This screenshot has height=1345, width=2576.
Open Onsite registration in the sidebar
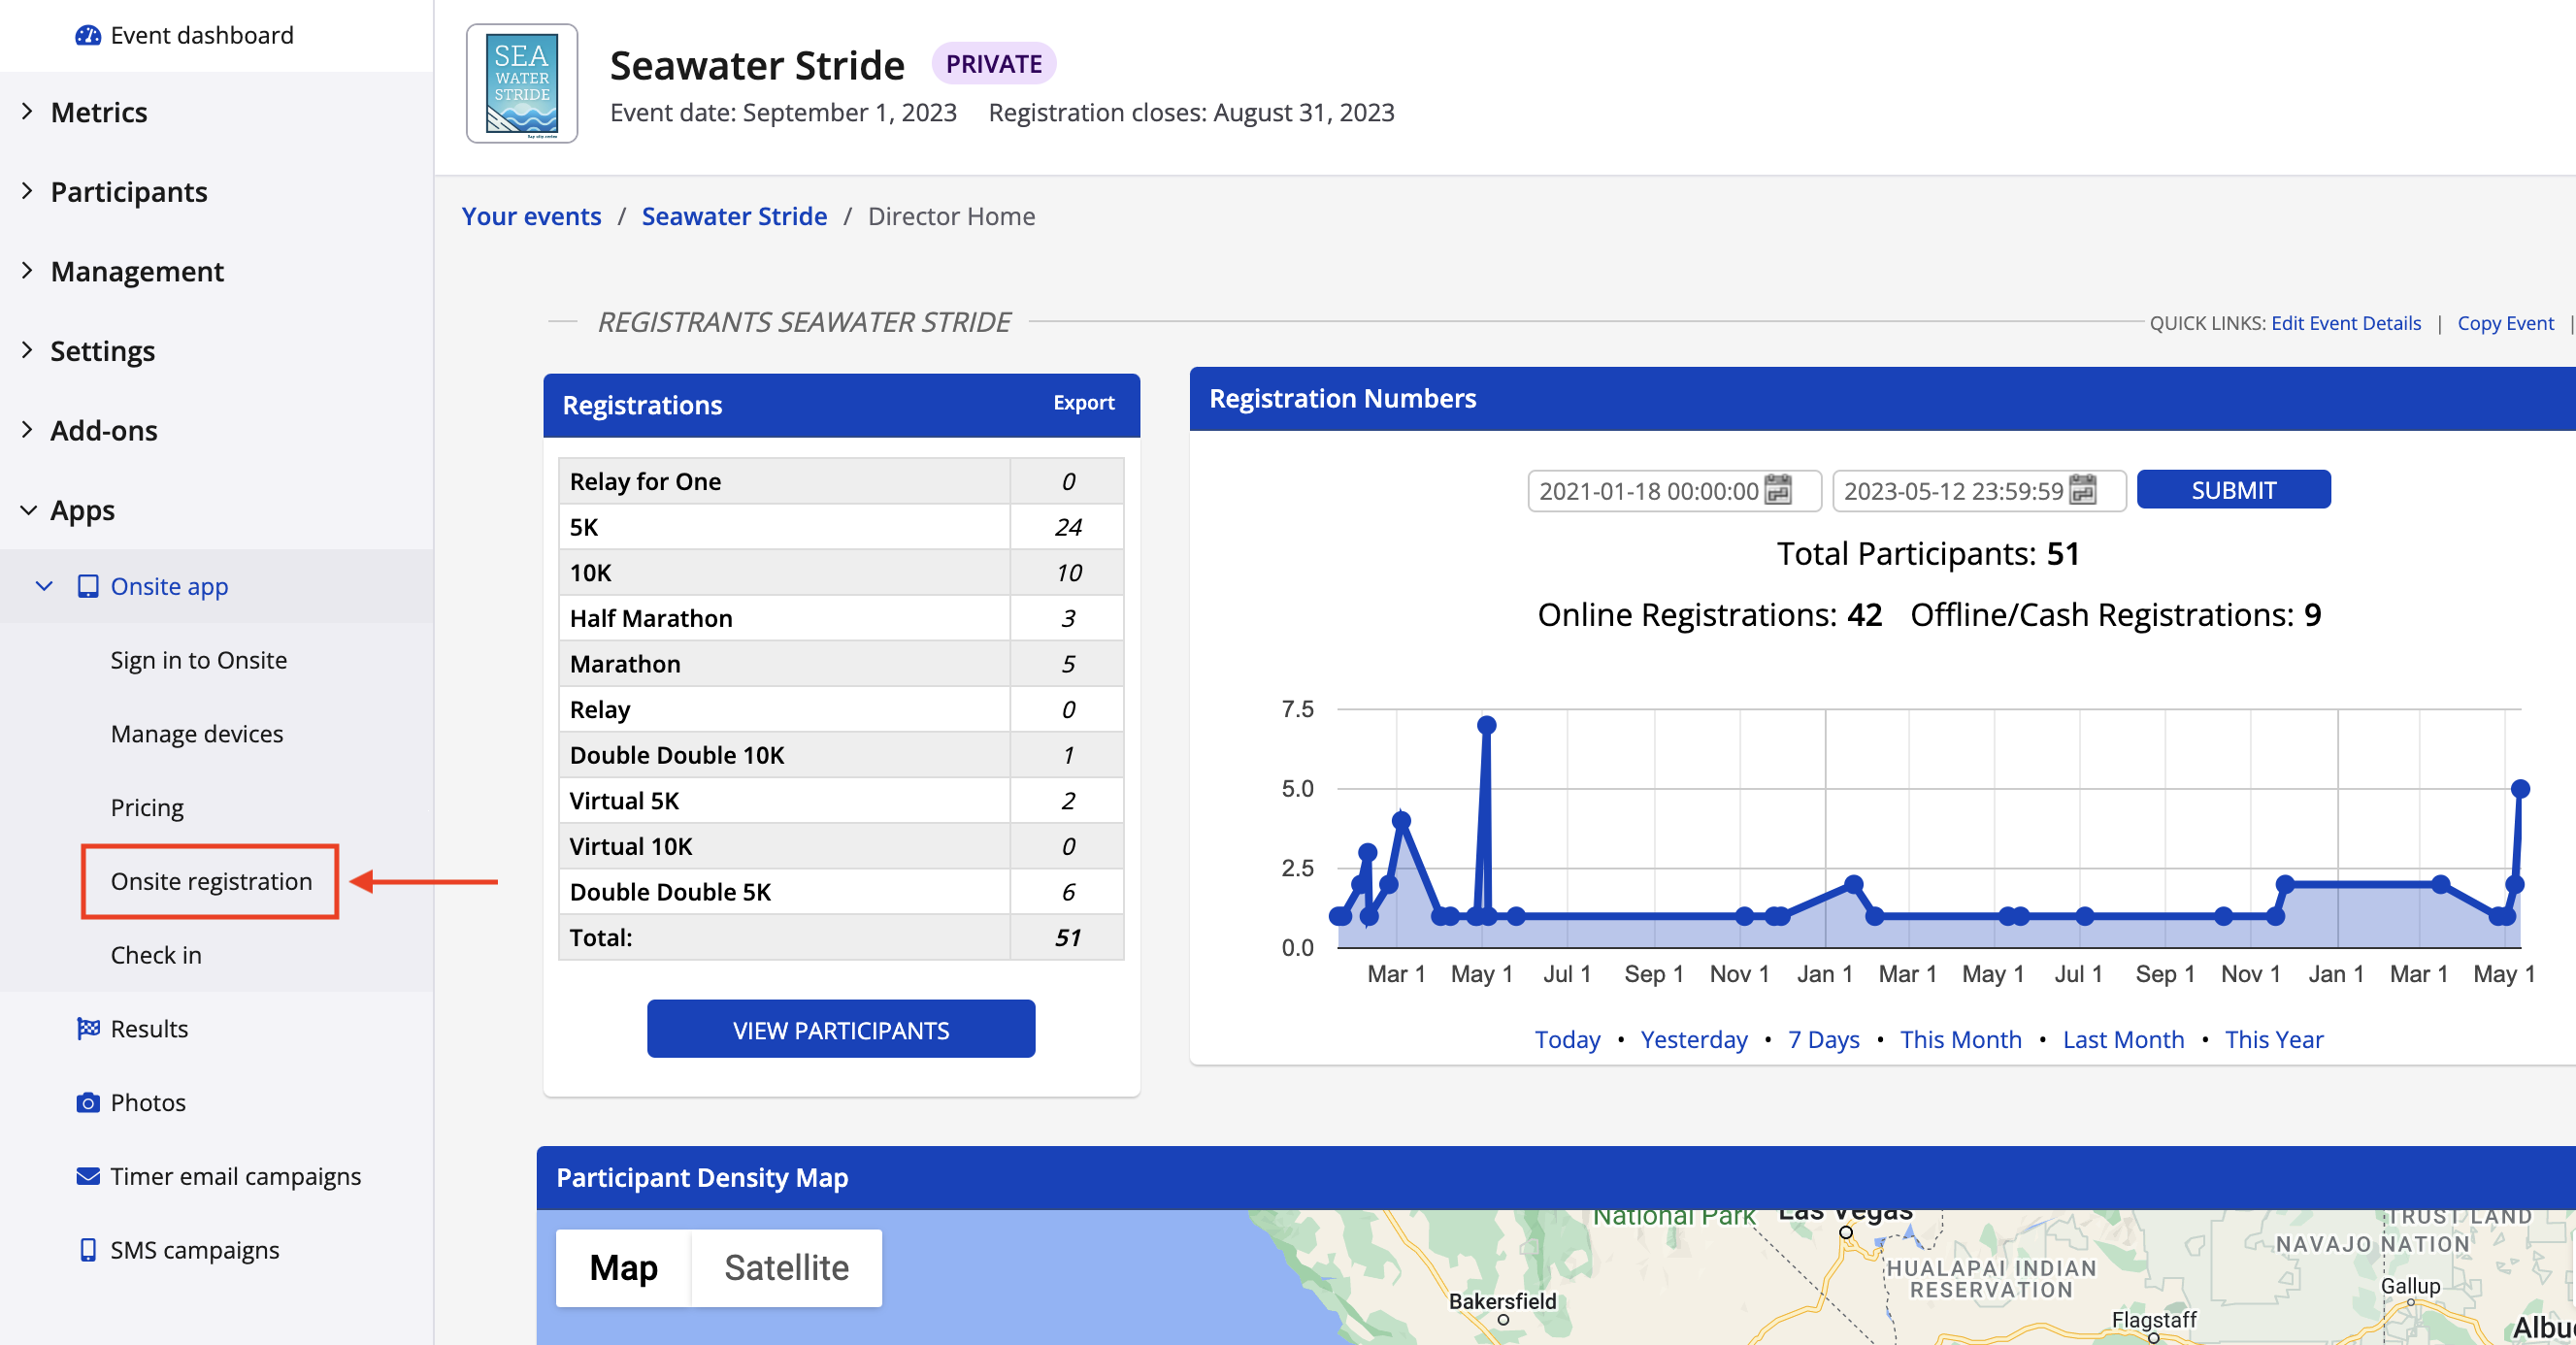(x=211, y=881)
